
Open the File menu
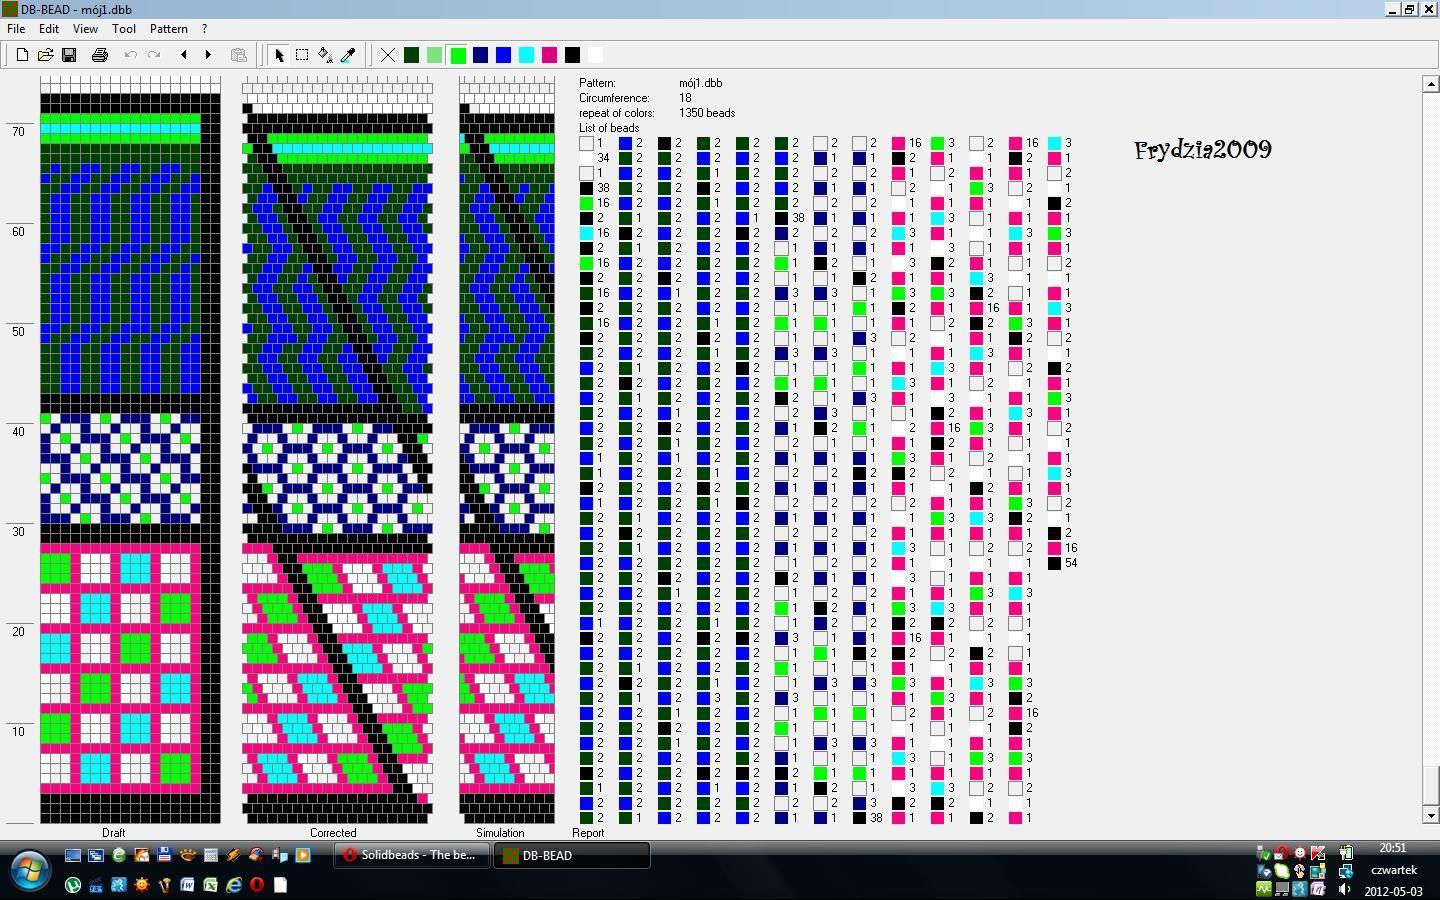(x=17, y=29)
